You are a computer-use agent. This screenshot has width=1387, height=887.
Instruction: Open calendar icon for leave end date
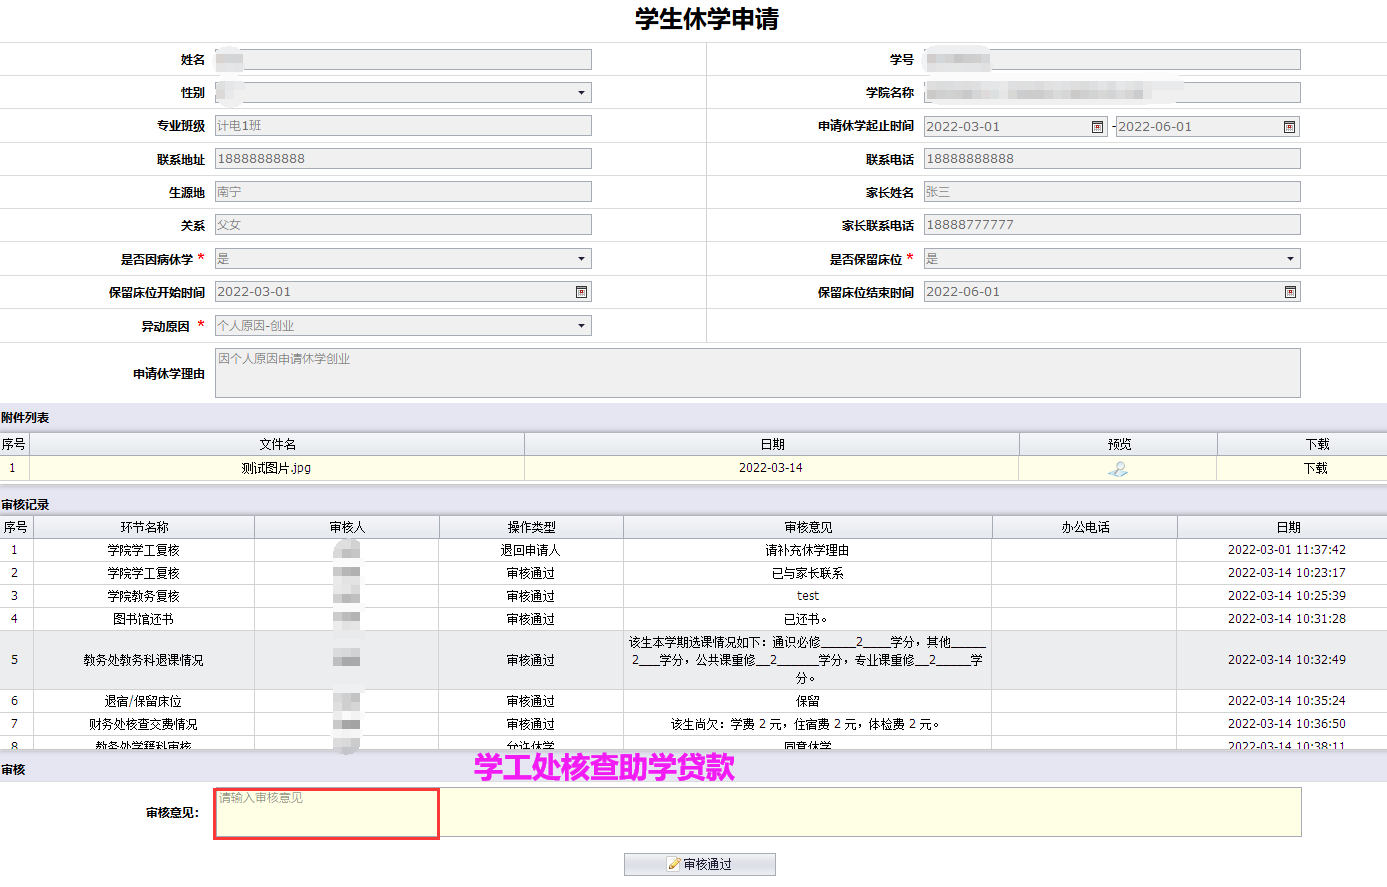[x=1289, y=127]
